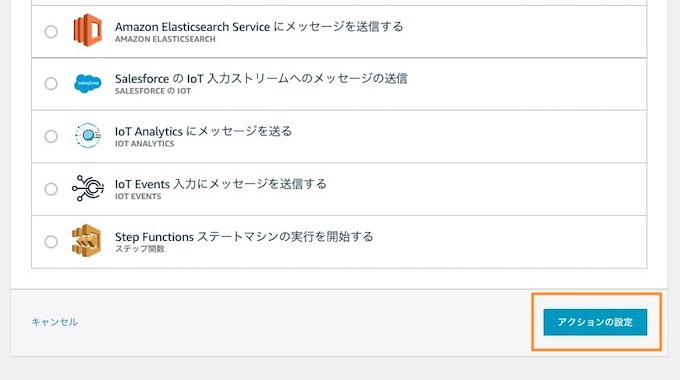The height and width of the screenshot is (380, 680).
Task: Click the Amazon Elasticsearch Service にメッセージを送信する title
Action: (x=259, y=26)
